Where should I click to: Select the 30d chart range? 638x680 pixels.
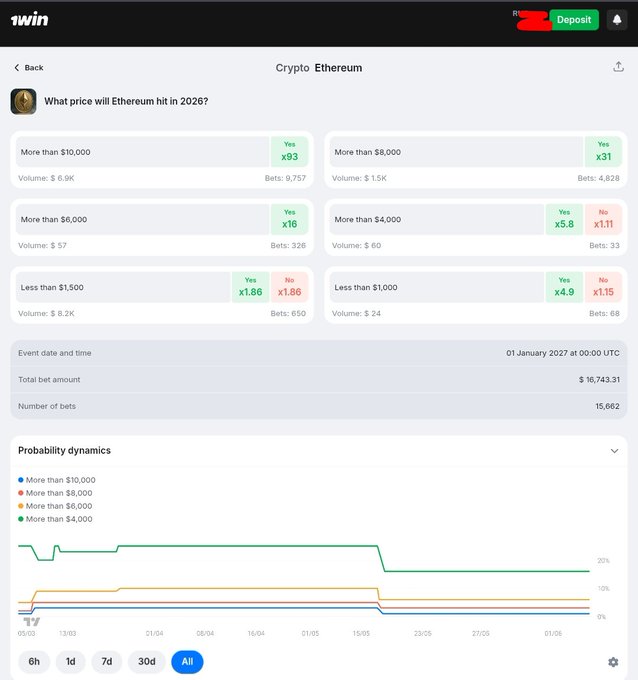click(x=147, y=662)
